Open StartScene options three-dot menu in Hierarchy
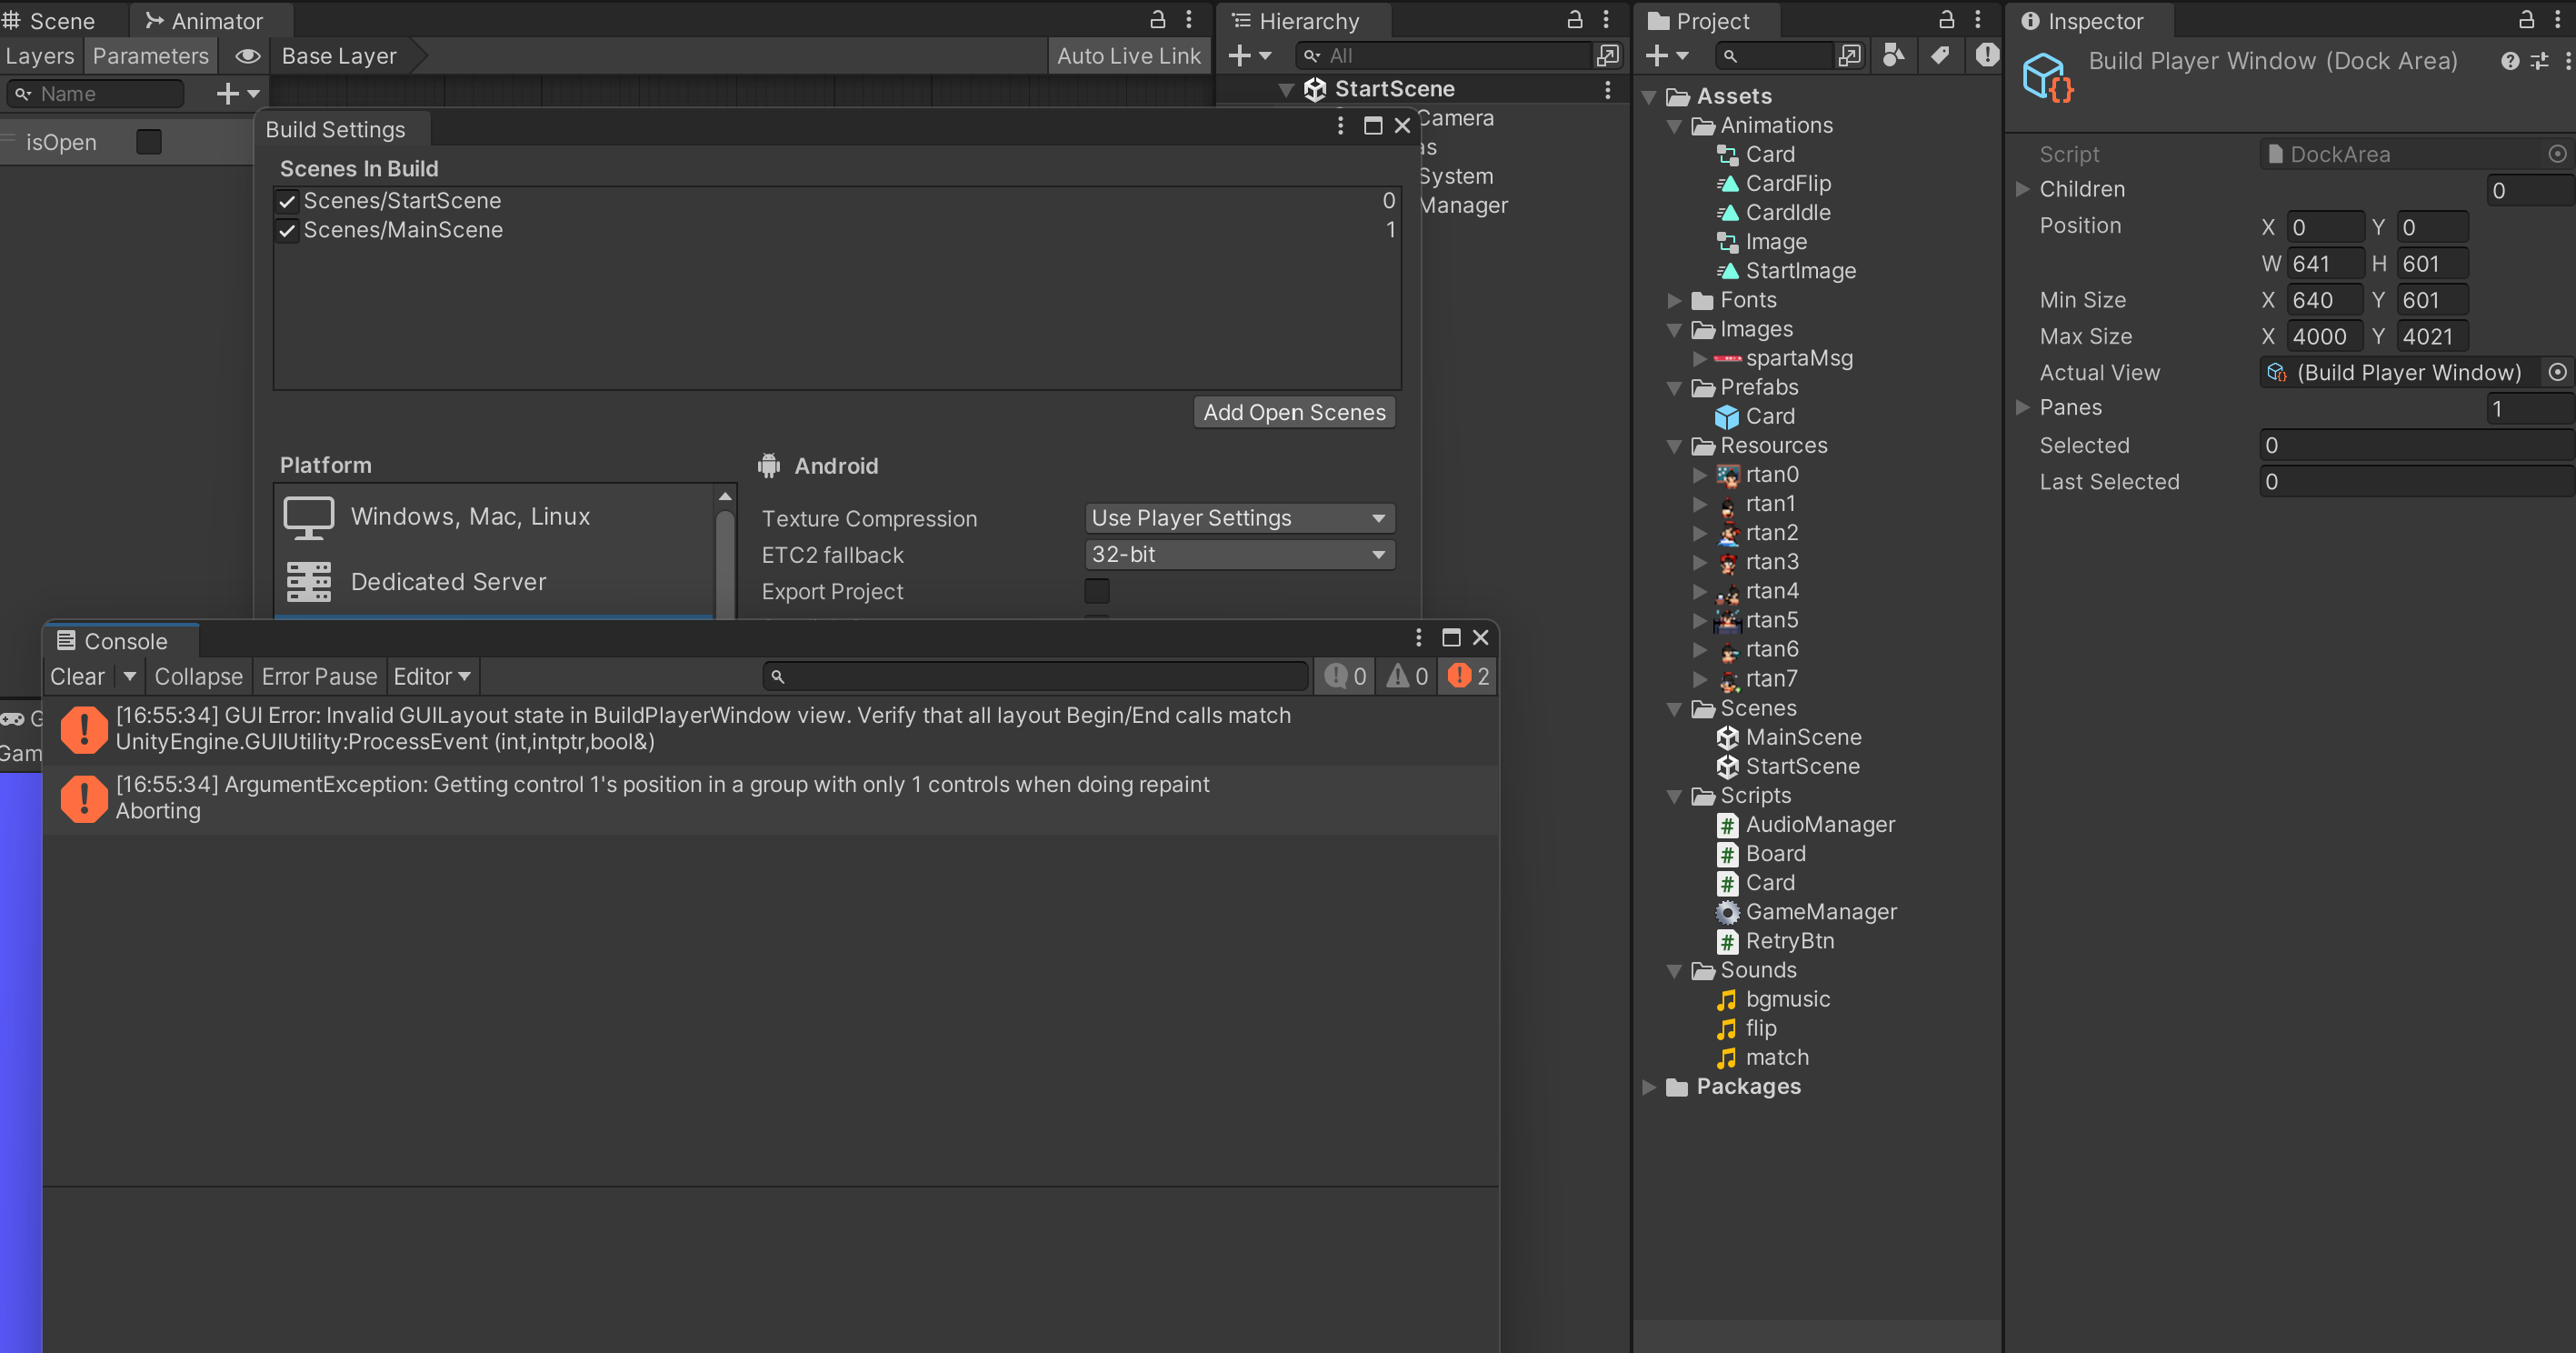 pos(1607,89)
